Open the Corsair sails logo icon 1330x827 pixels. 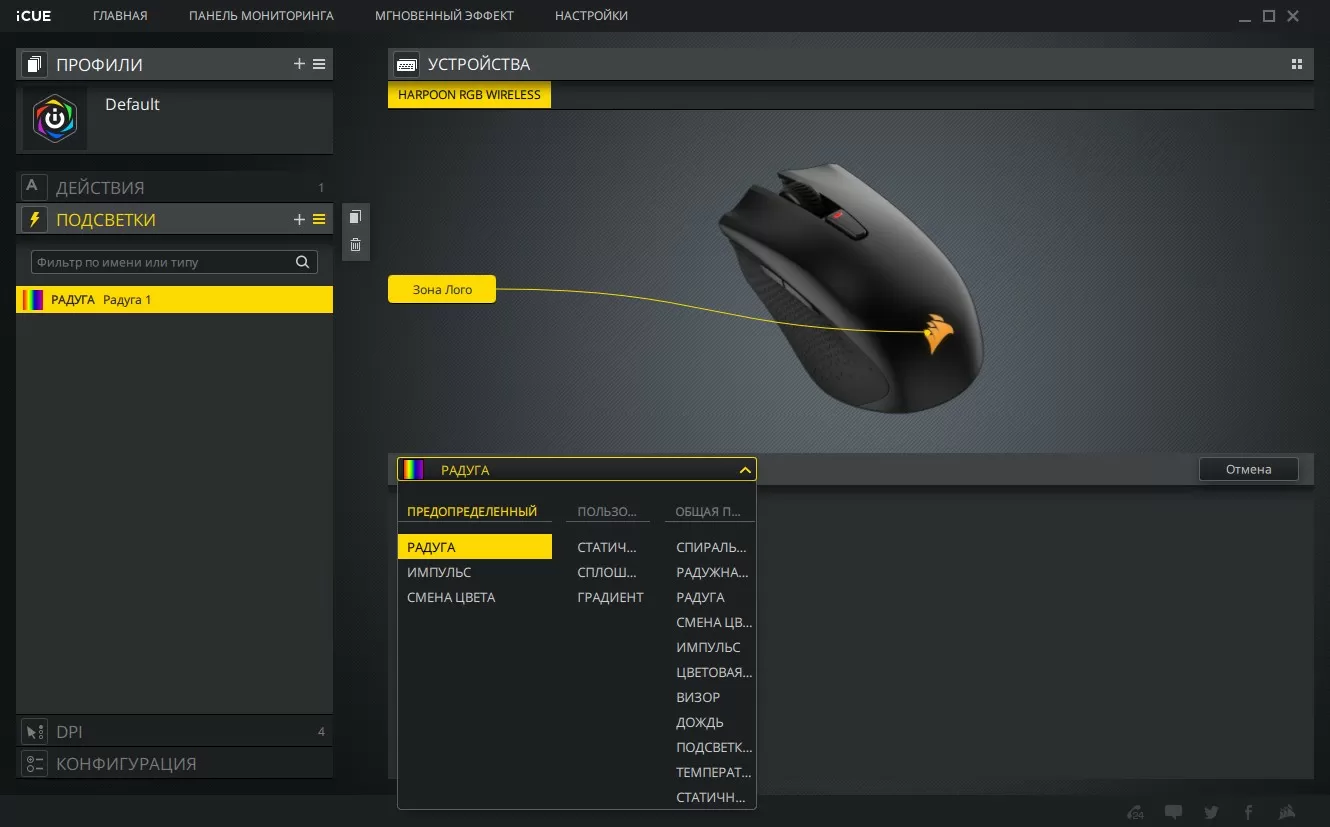[1289, 812]
